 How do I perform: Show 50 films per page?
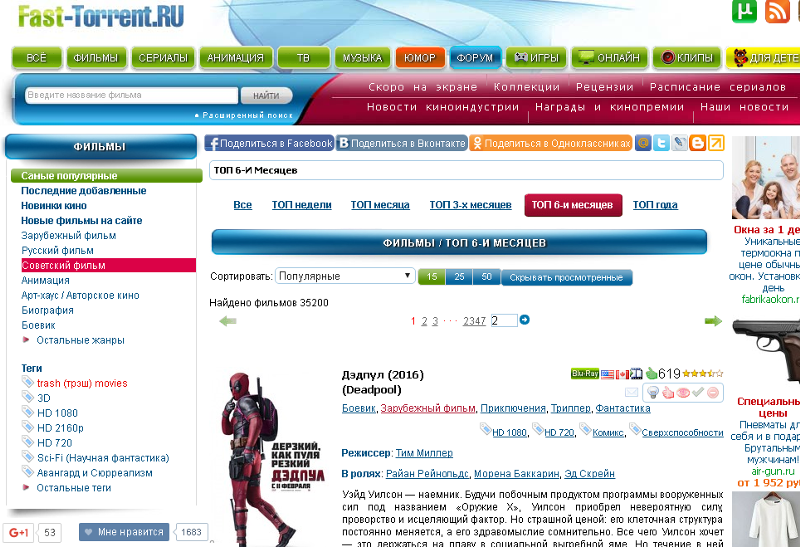point(486,277)
